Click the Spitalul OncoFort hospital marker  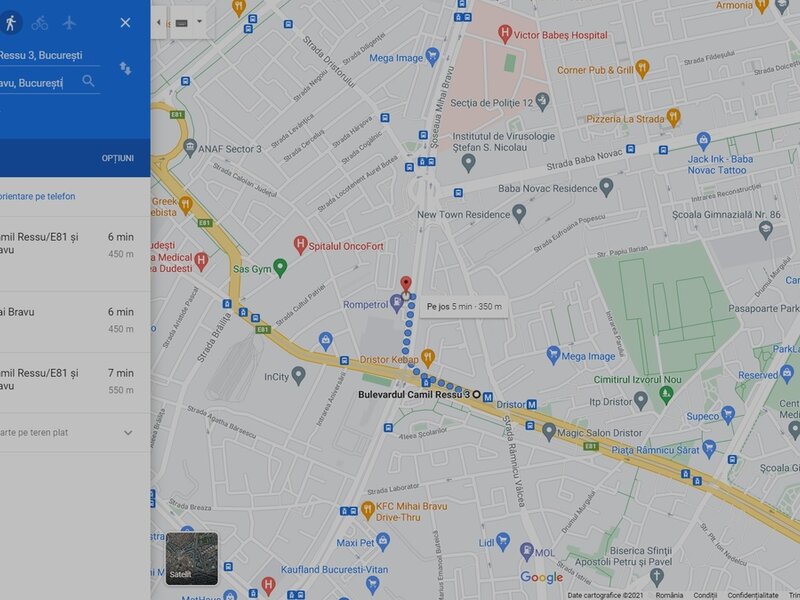coord(301,245)
